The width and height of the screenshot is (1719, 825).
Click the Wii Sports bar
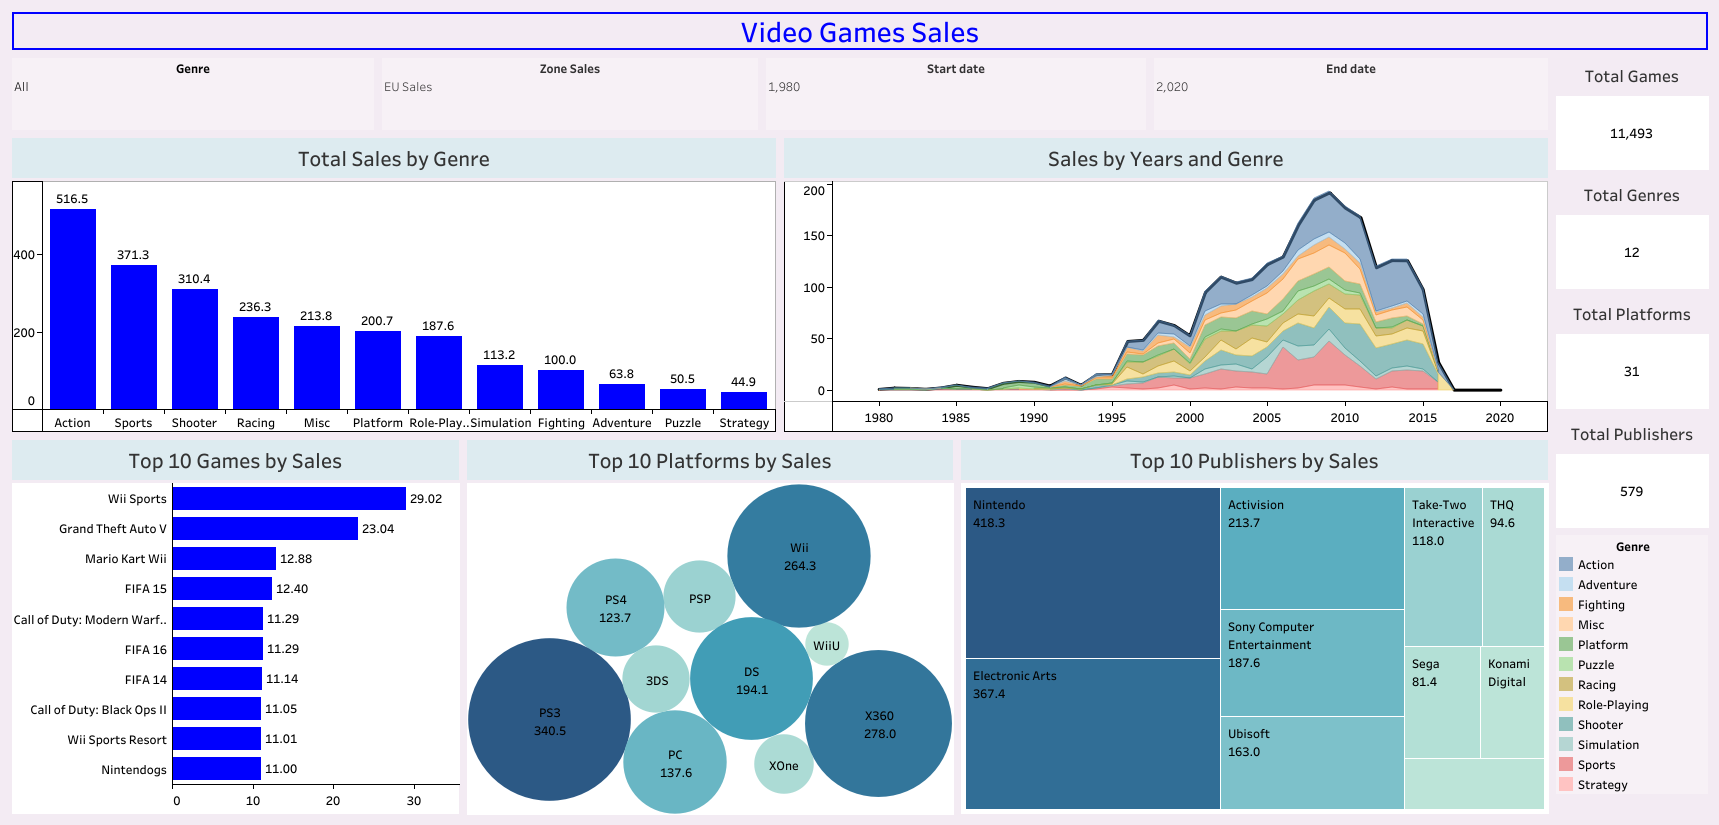[x=289, y=499]
